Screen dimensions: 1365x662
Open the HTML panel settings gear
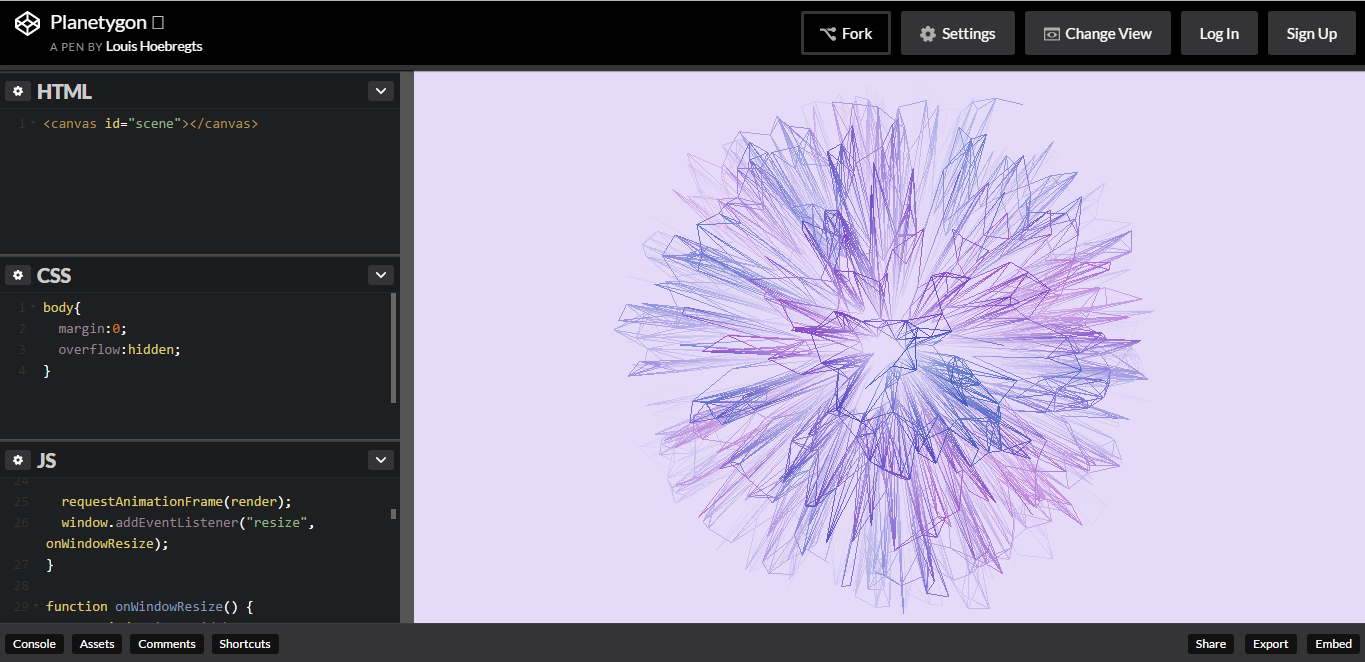coord(17,90)
